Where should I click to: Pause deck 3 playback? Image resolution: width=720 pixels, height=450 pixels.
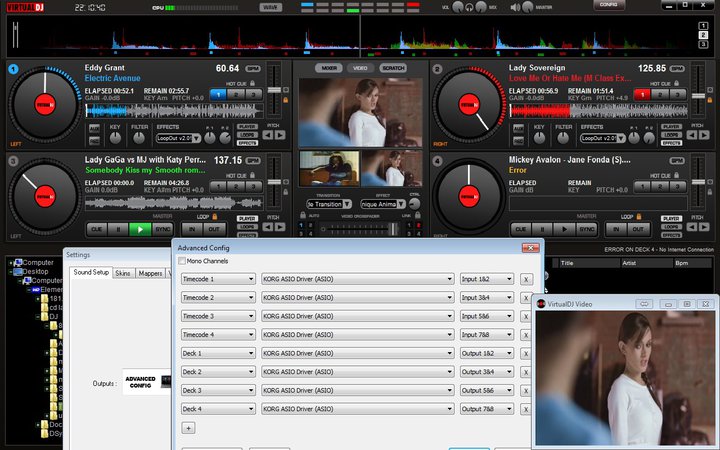118,229
